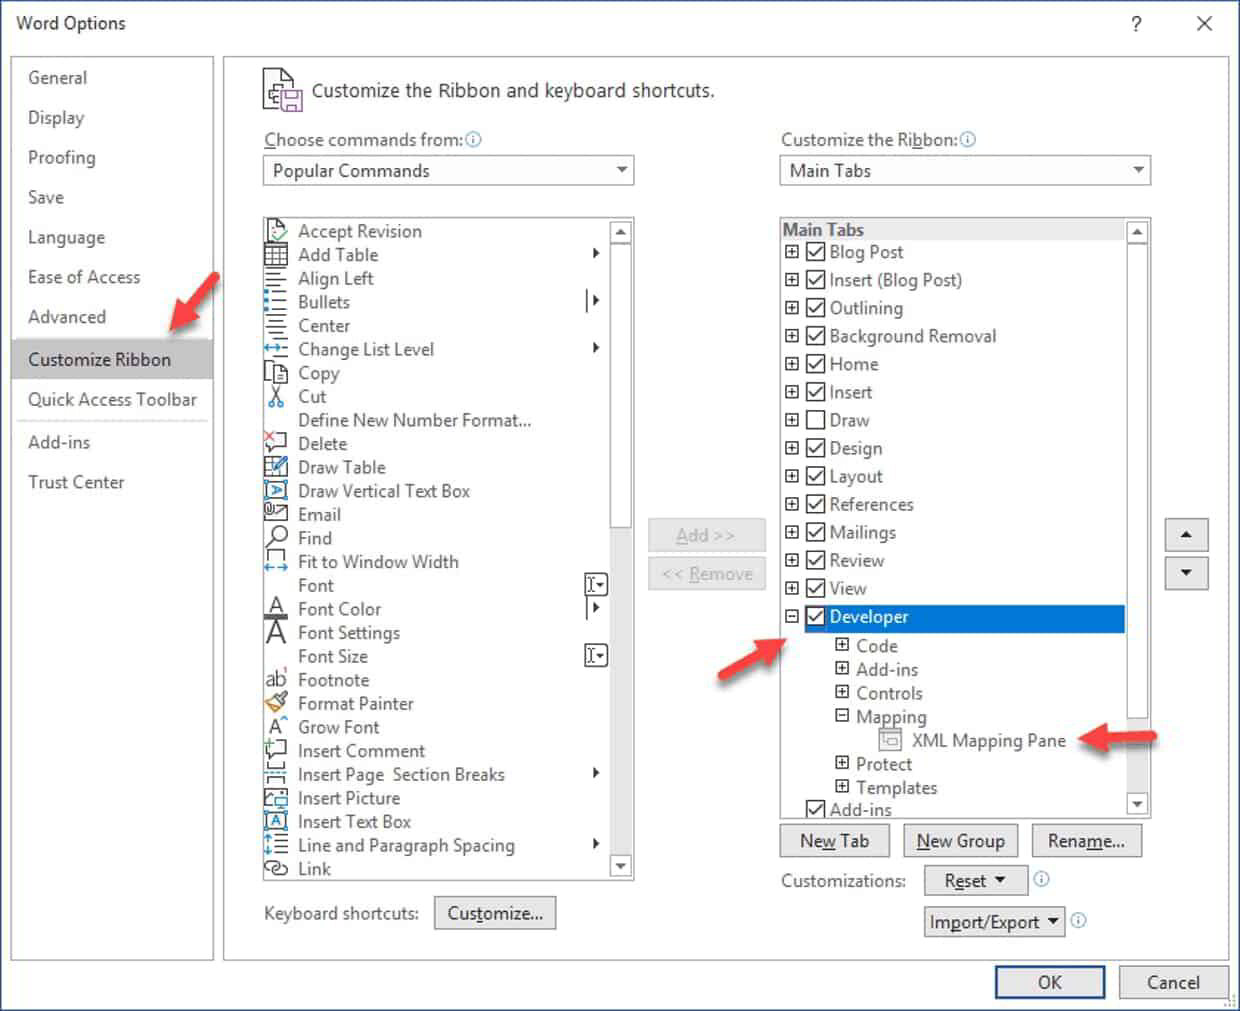Collapse the Mapping group under Developer

click(x=841, y=716)
